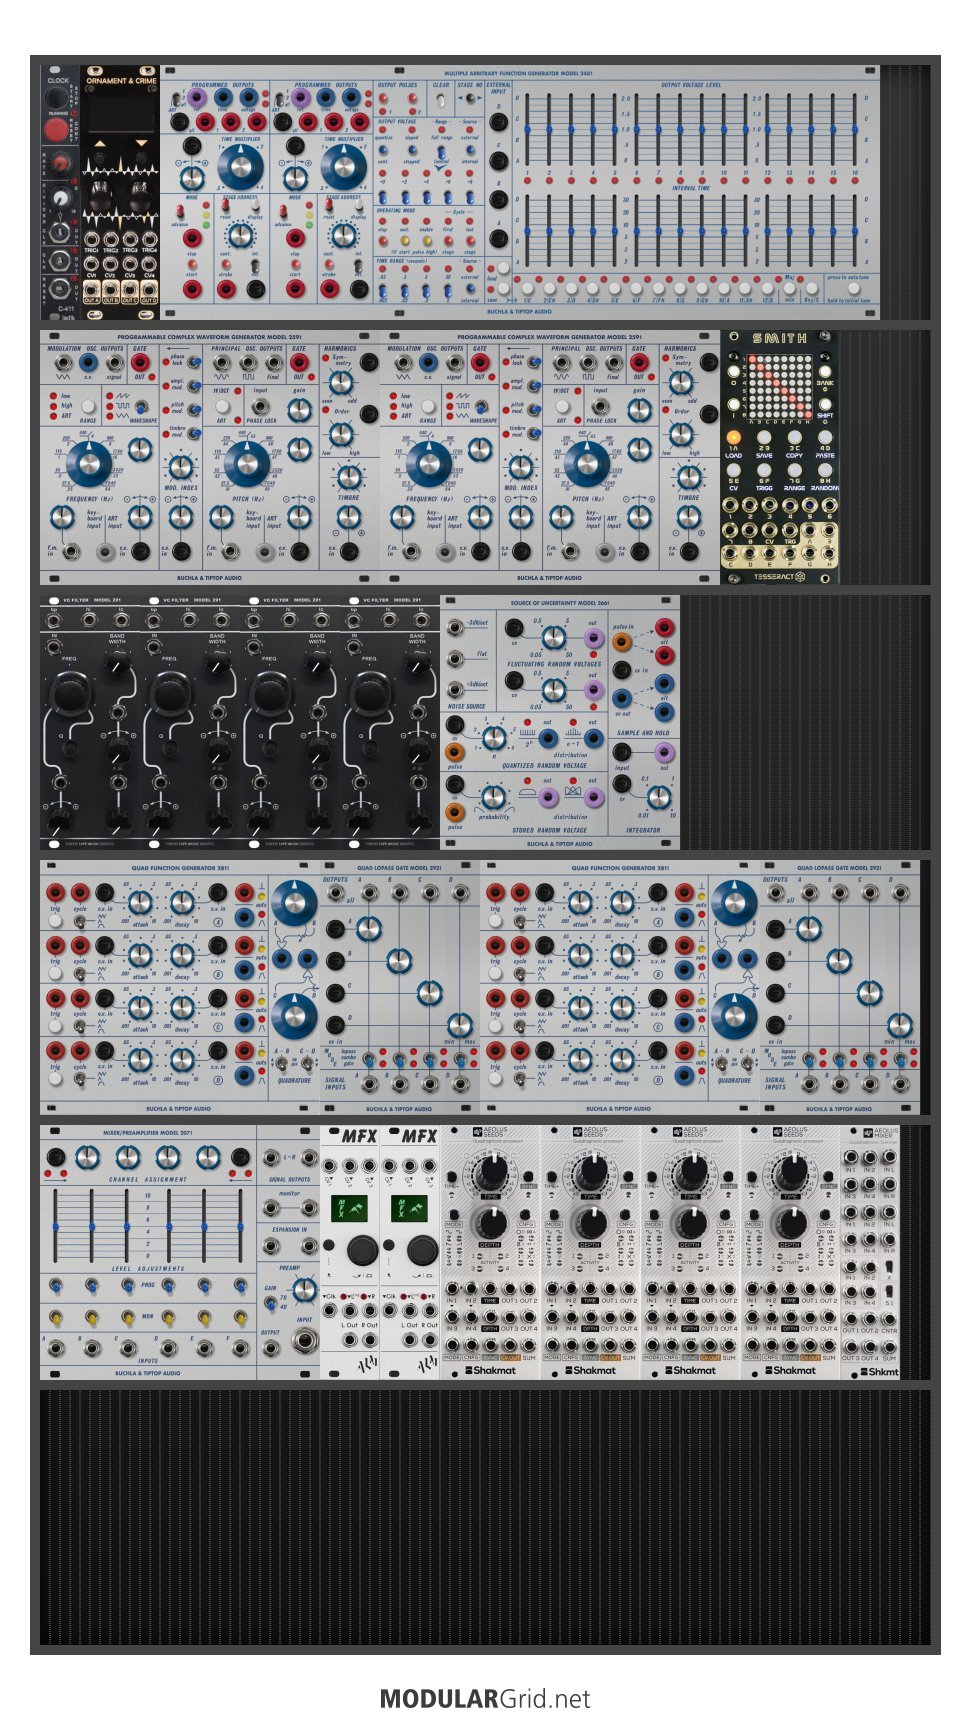Click the large encoder knob on the right MFX
The width and height of the screenshot is (971, 1720).
421,1250
